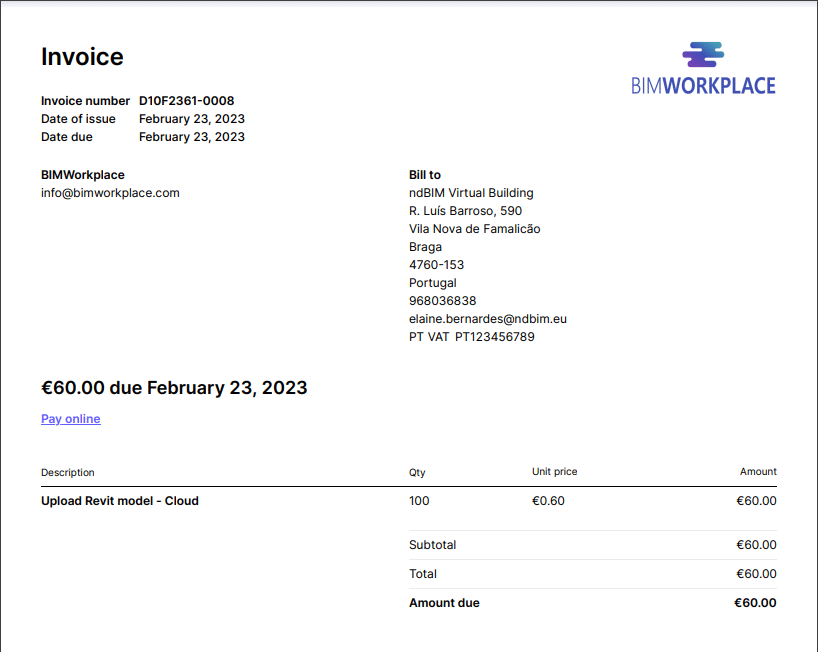Click the Bill to heading
This screenshot has width=818, height=652.
(425, 175)
